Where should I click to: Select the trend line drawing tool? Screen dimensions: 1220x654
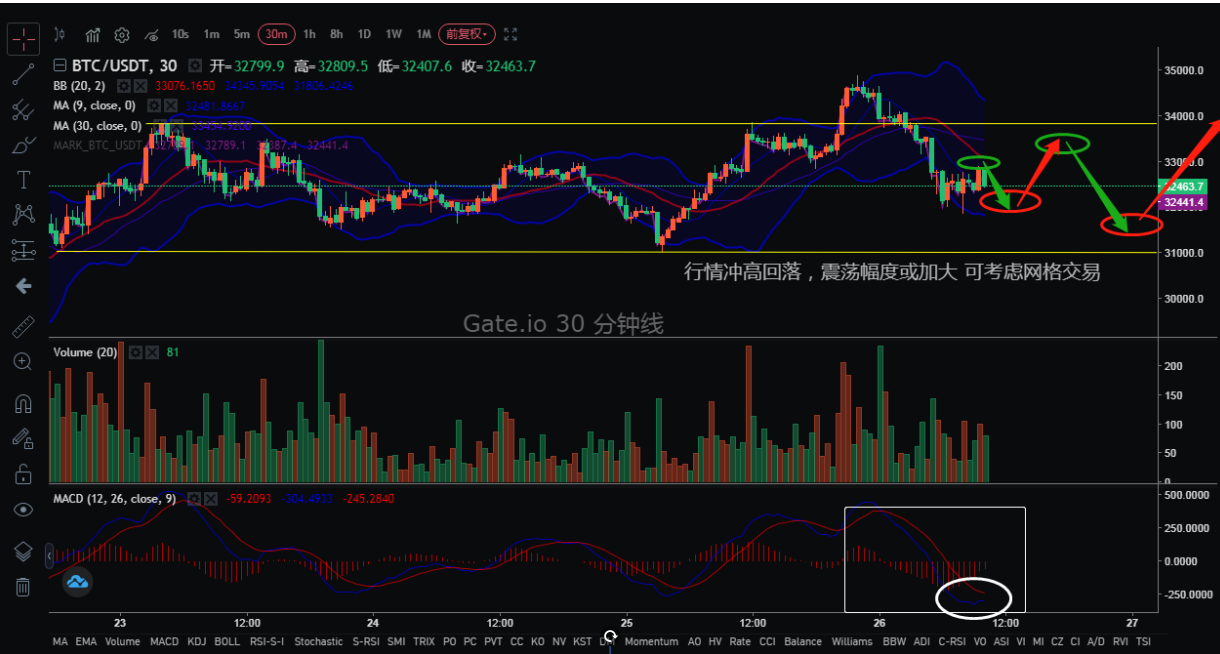pos(23,75)
